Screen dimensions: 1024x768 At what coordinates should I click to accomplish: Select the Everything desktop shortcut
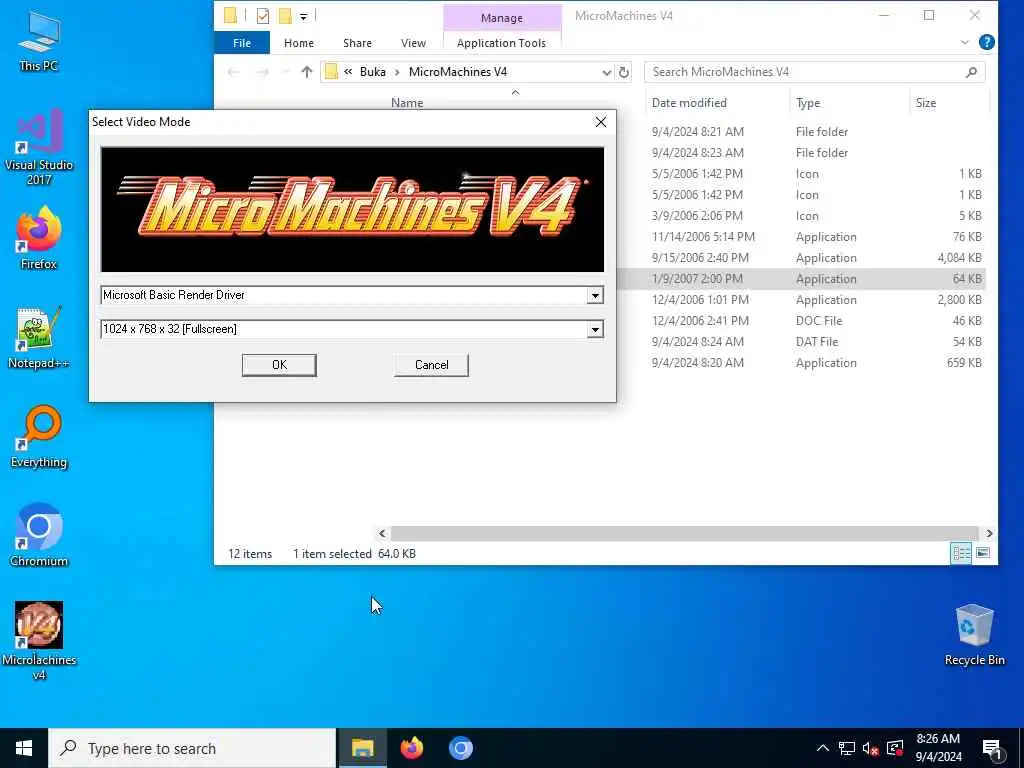click(39, 437)
